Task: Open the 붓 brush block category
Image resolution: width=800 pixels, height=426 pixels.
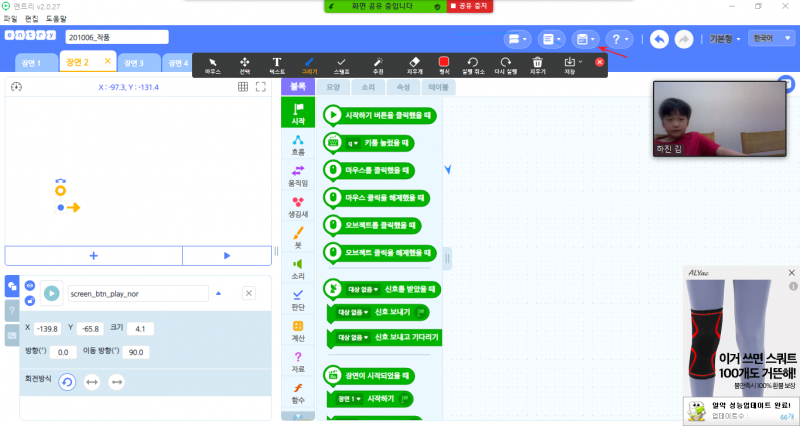Action: (298, 237)
